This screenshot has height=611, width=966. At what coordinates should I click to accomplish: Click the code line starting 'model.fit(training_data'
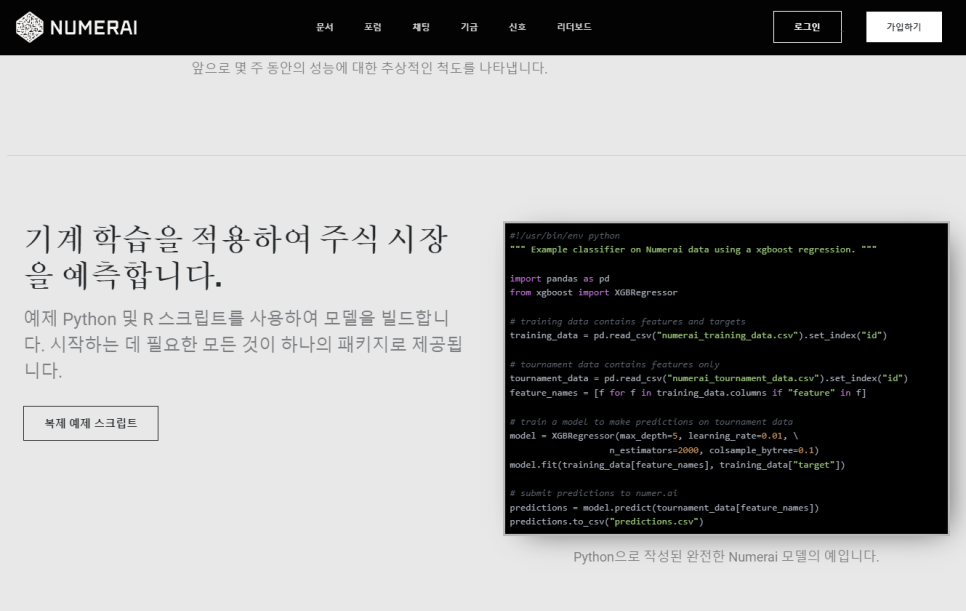point(677,465)
